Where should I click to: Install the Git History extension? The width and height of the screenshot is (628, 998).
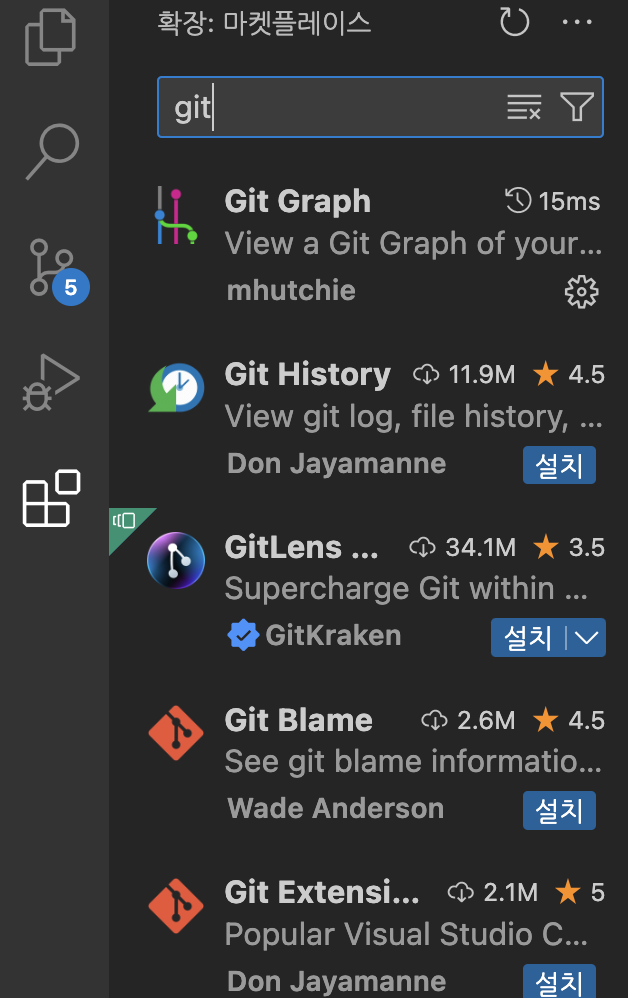[559, 465]
